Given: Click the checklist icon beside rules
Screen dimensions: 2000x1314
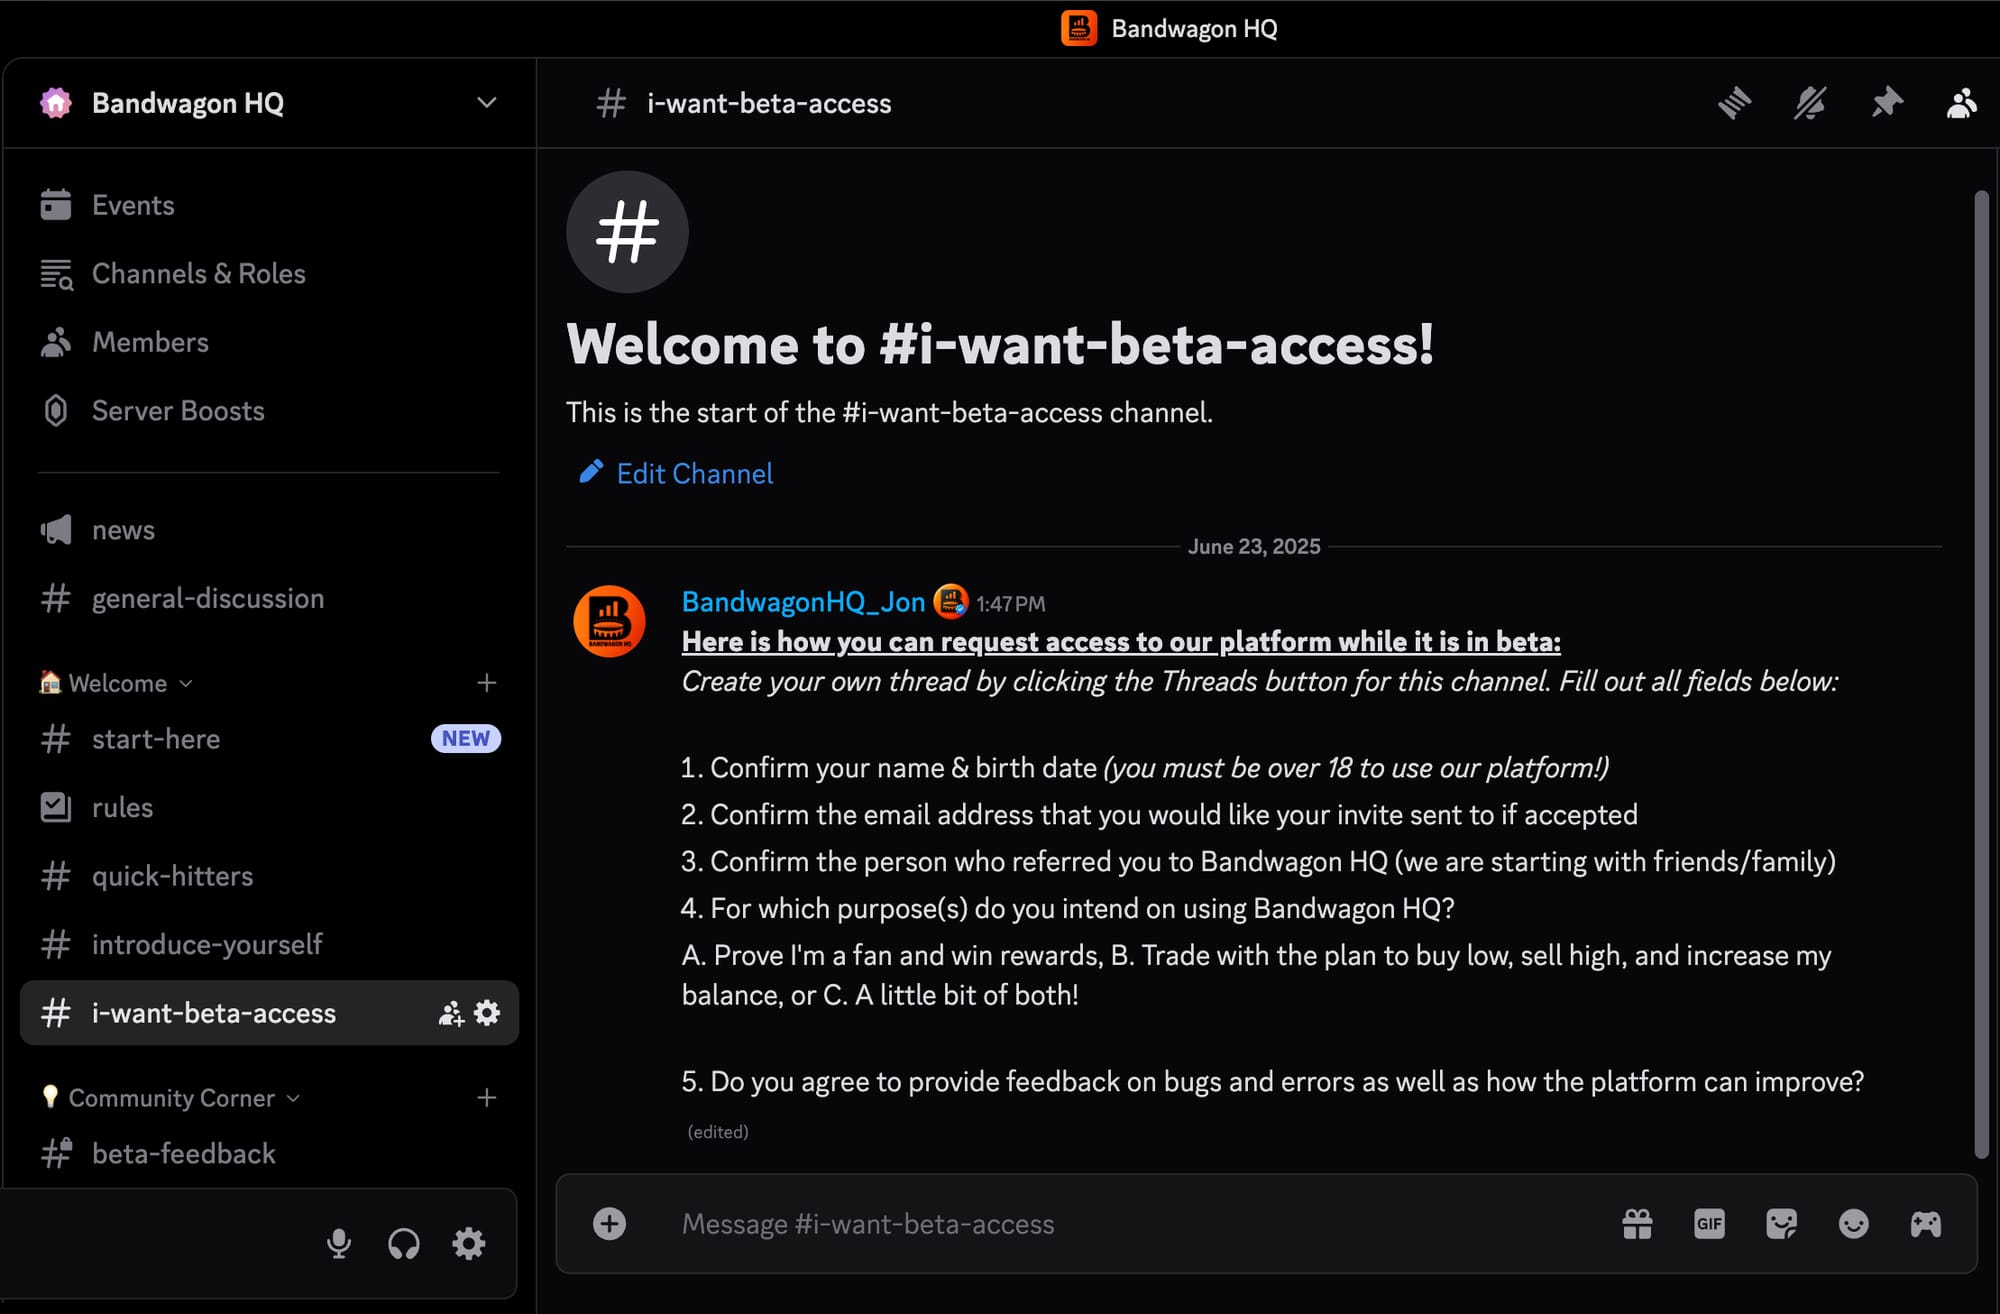Looking at the screenshot, I should pyautogui.click(x=56, y=807).
